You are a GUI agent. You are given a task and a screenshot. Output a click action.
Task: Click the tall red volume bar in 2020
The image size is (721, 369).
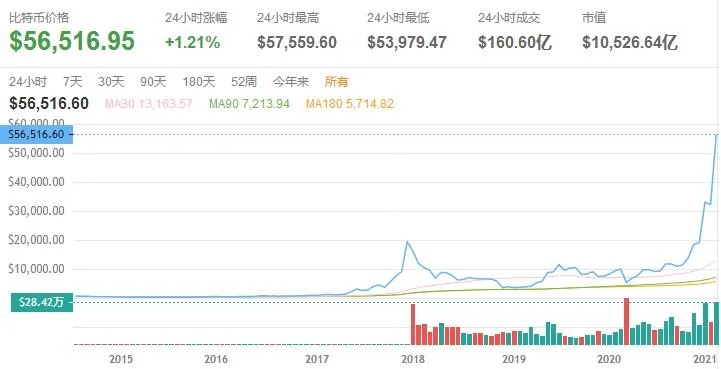[626, 322]
